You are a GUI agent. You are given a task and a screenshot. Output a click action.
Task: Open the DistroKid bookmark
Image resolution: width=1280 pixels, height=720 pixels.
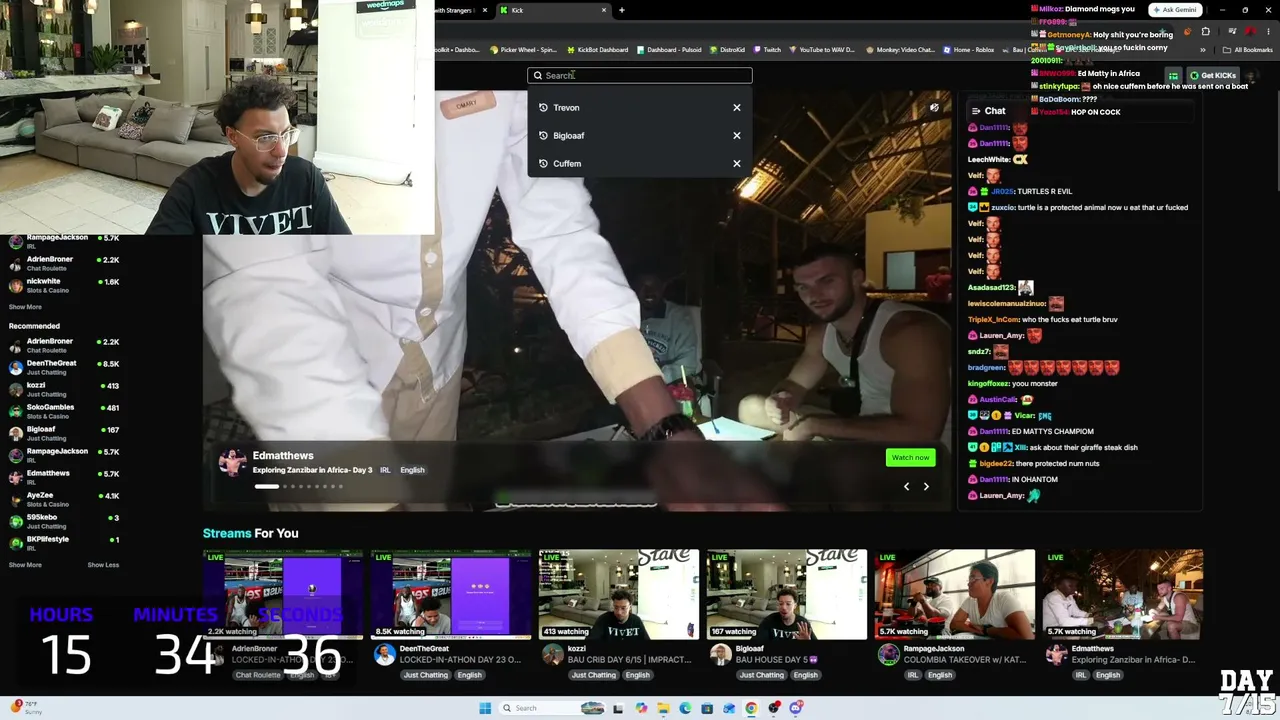[726, 50]
